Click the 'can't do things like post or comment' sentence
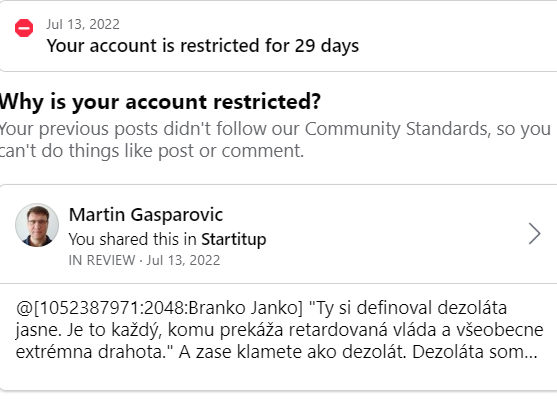The width and height of the screenshot is (557, 399). 152,151
